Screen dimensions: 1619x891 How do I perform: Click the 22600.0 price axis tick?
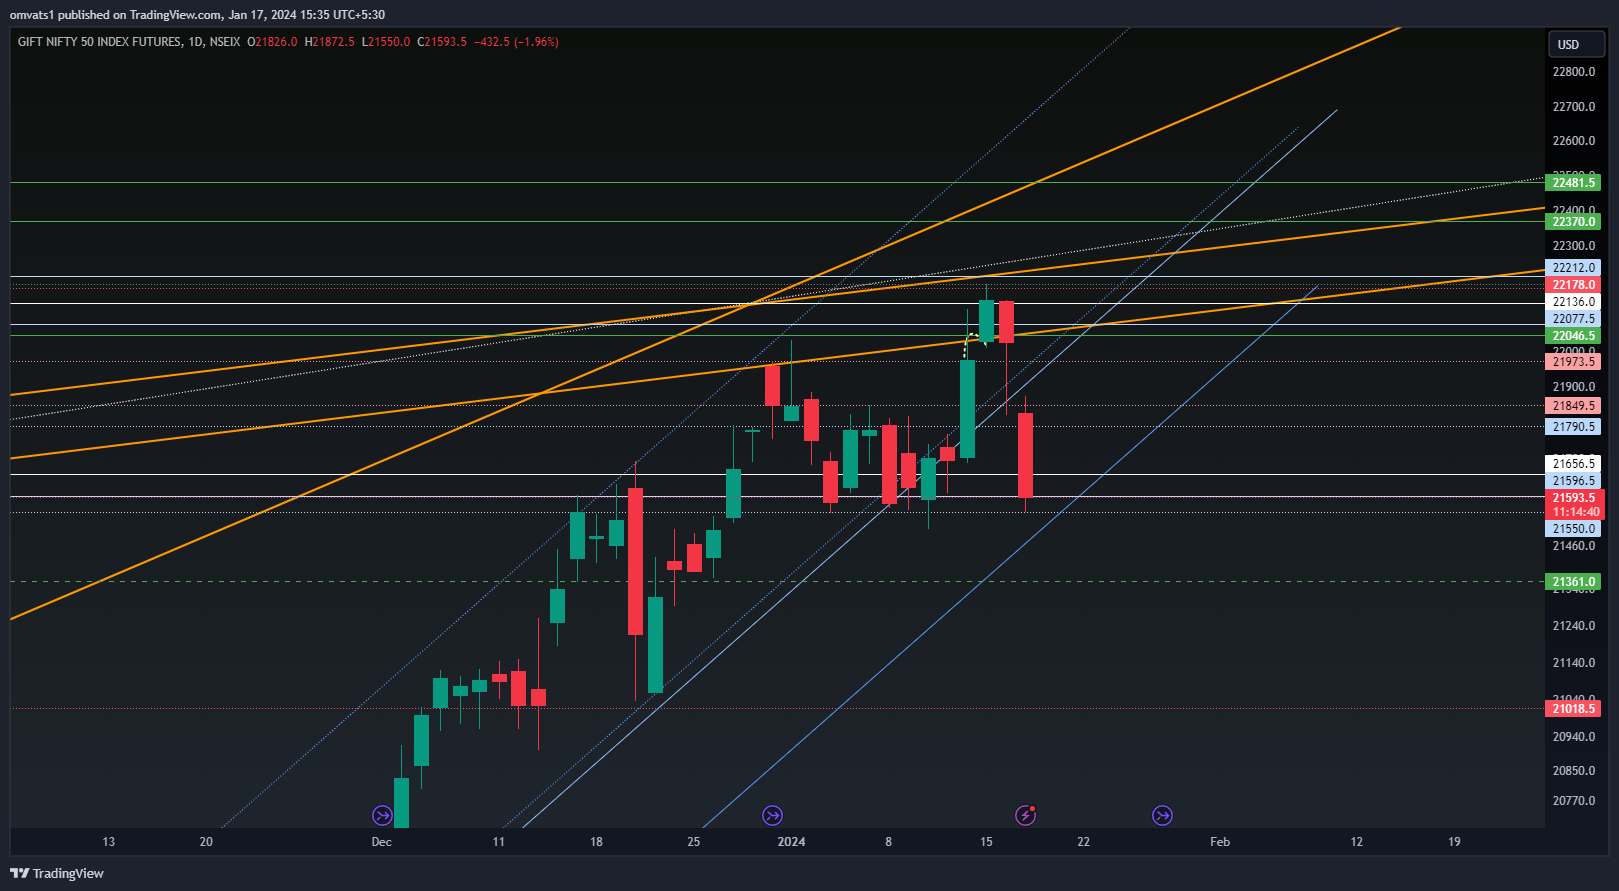1573,141
